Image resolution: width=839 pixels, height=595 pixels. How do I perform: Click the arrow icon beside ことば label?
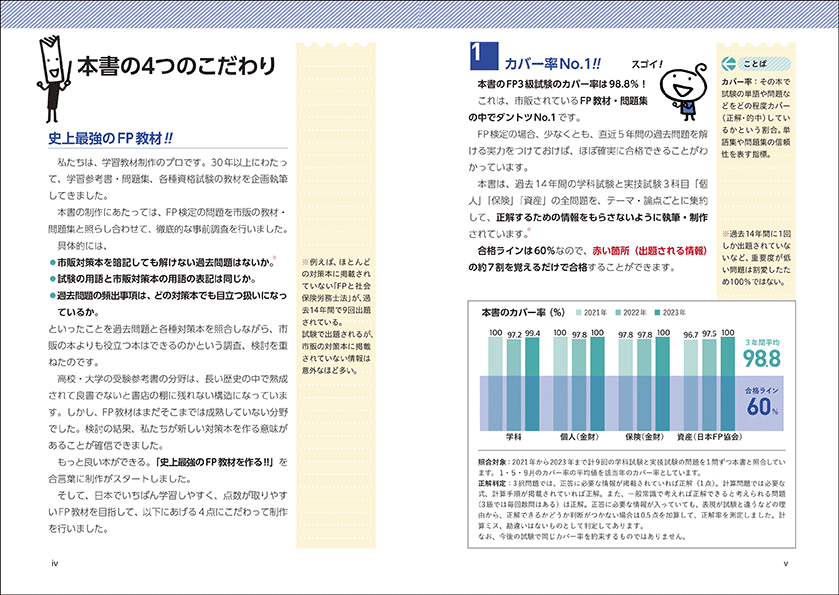pos(728,64)
